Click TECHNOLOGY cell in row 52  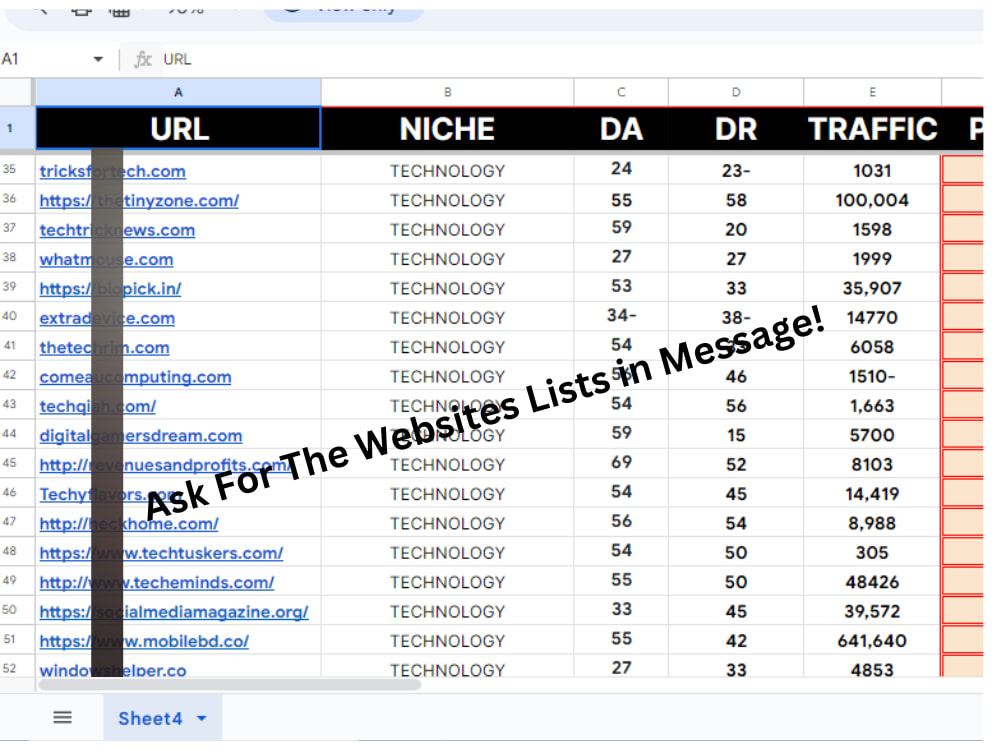click(448, 668)
